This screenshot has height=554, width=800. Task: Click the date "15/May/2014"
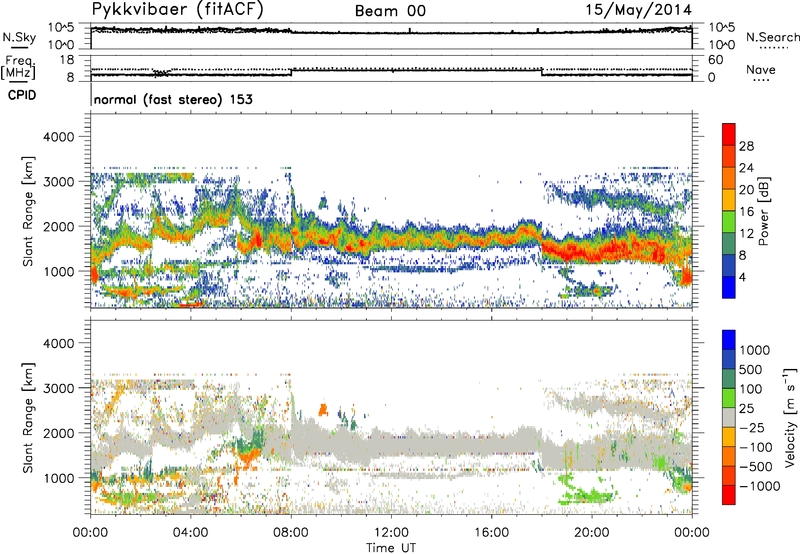point(638,10)
